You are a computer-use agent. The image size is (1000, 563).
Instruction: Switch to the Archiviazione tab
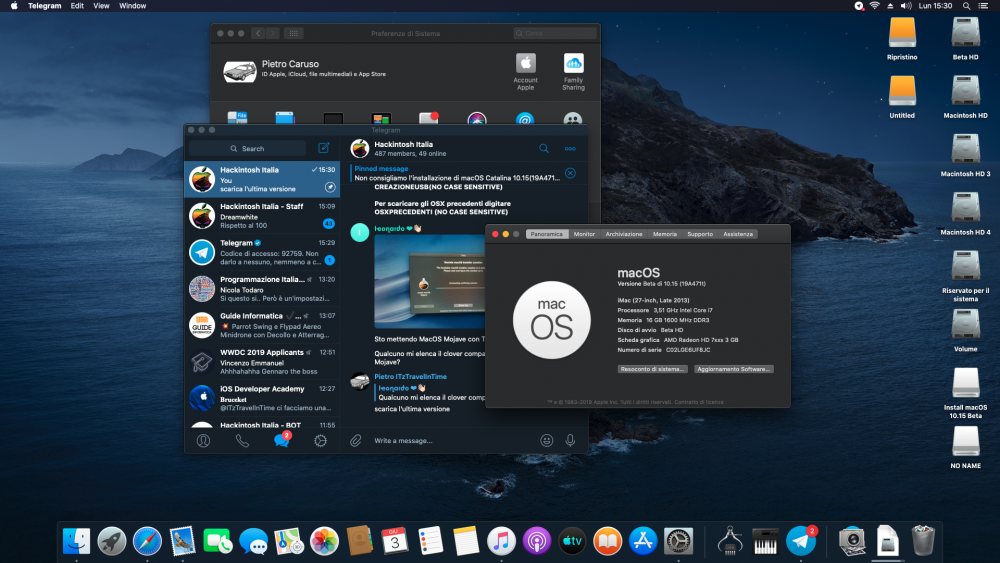pyautogui.click(x=624, y=234)
